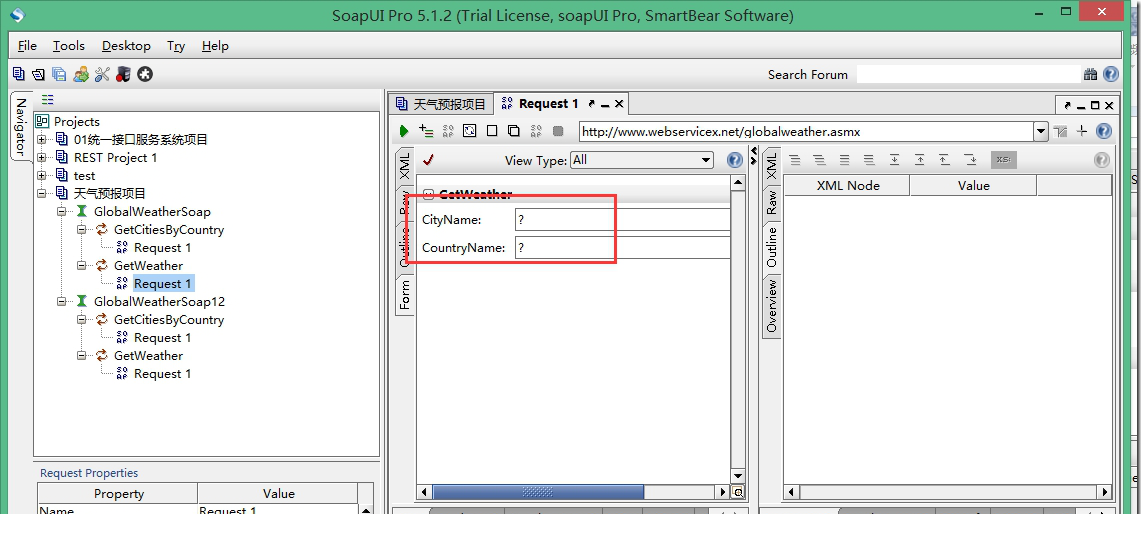1141x534 pixels.
Task: Select GetCitiesByCountry under GlobalWeatherSoap12
Action: [169, 319]
